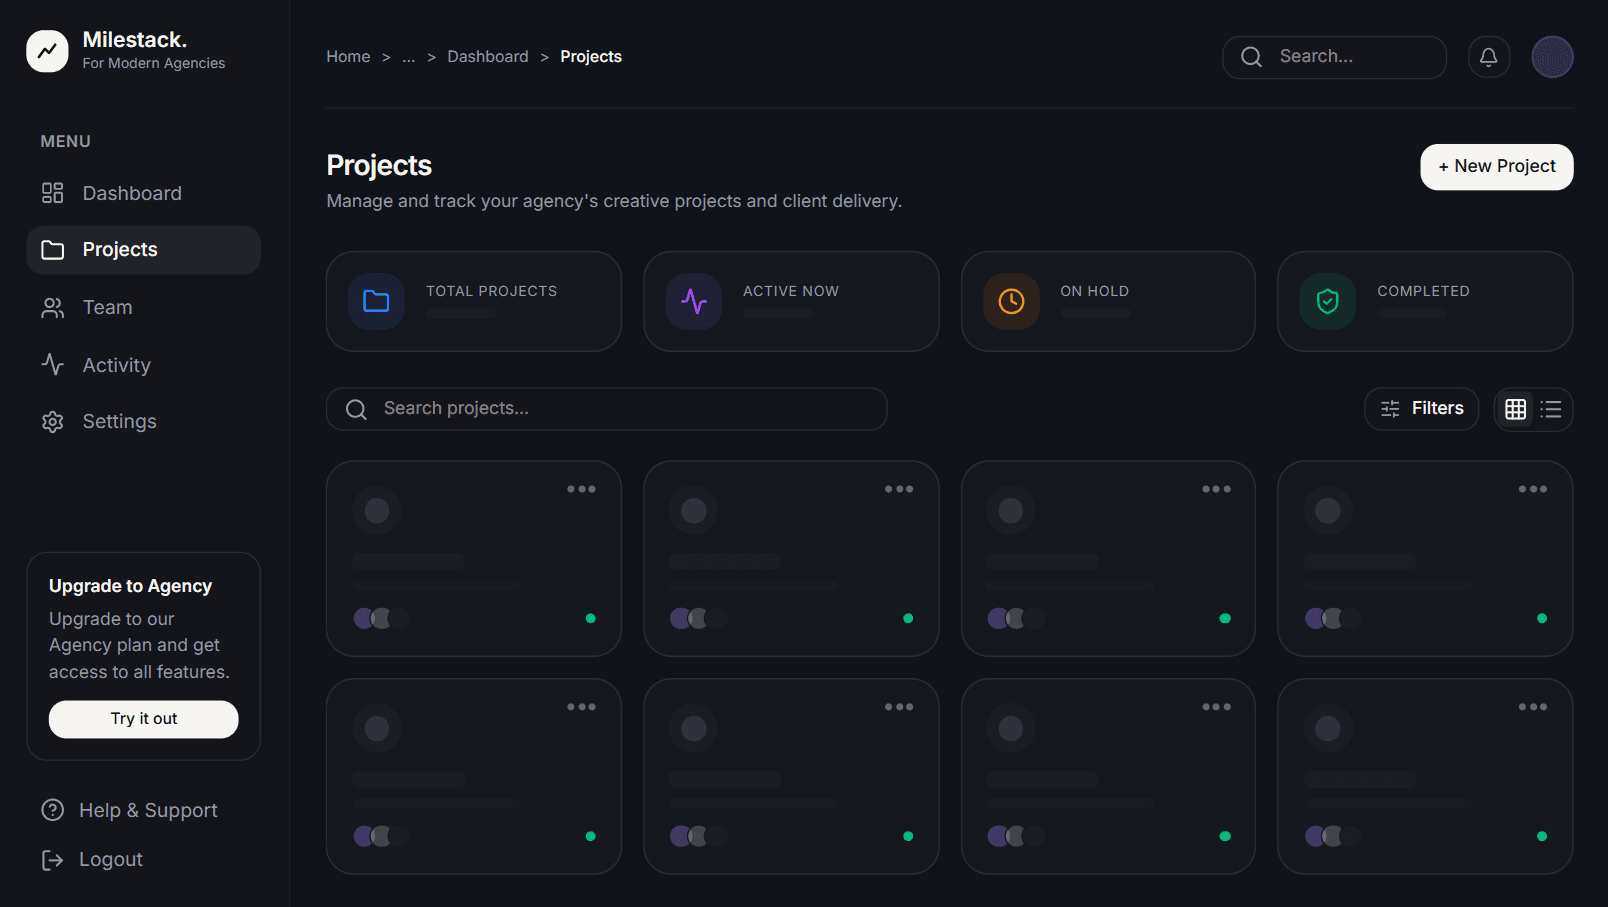Screen dimensions: 1608x907
Task: Open options menu of second top-row card
Action: click(899, 489)
